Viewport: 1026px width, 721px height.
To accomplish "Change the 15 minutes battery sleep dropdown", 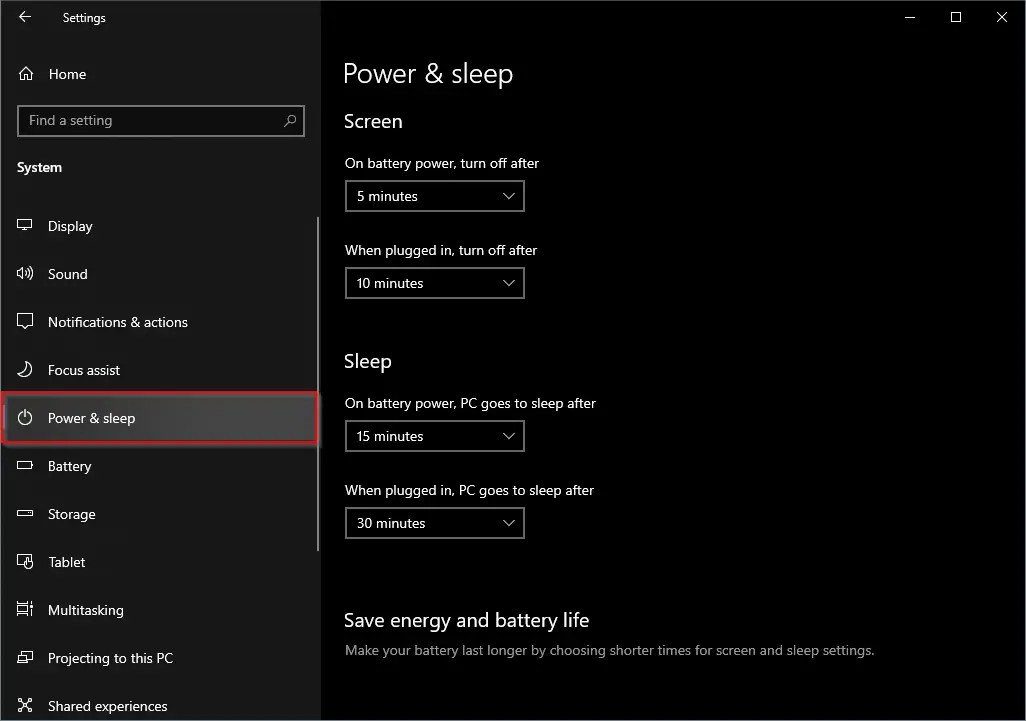I will pos(434,436).
